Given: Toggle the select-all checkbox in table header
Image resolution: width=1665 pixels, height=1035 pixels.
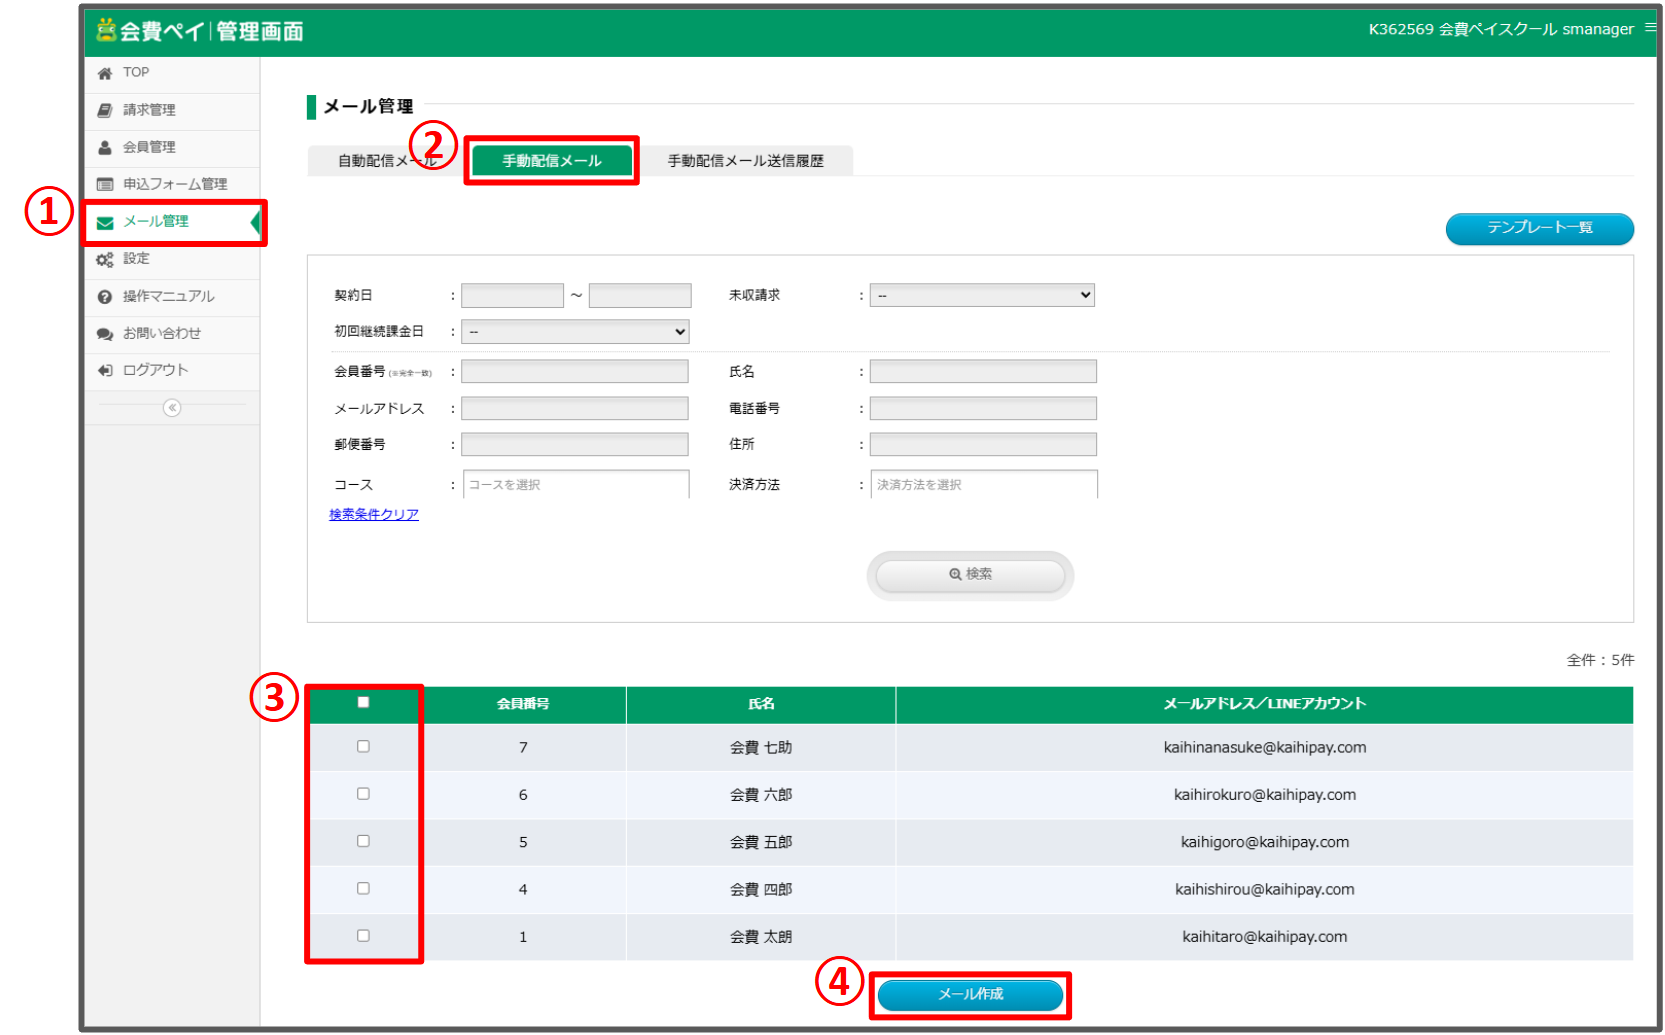Looking at the screenshot, I should click(363, 703).
